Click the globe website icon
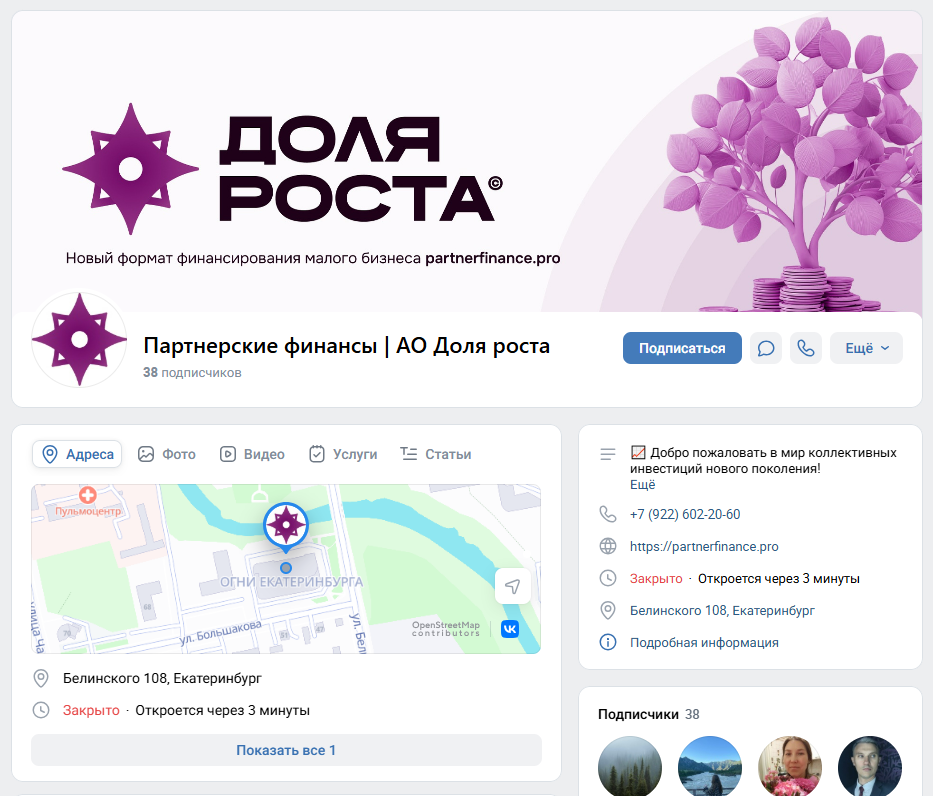 point(608,546)
